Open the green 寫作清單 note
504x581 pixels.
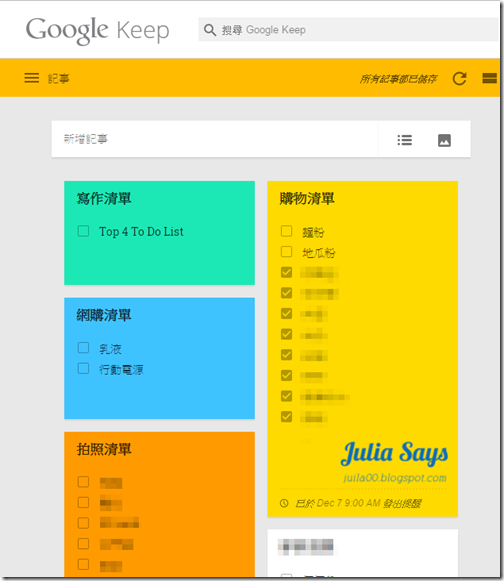click(159, 233)
